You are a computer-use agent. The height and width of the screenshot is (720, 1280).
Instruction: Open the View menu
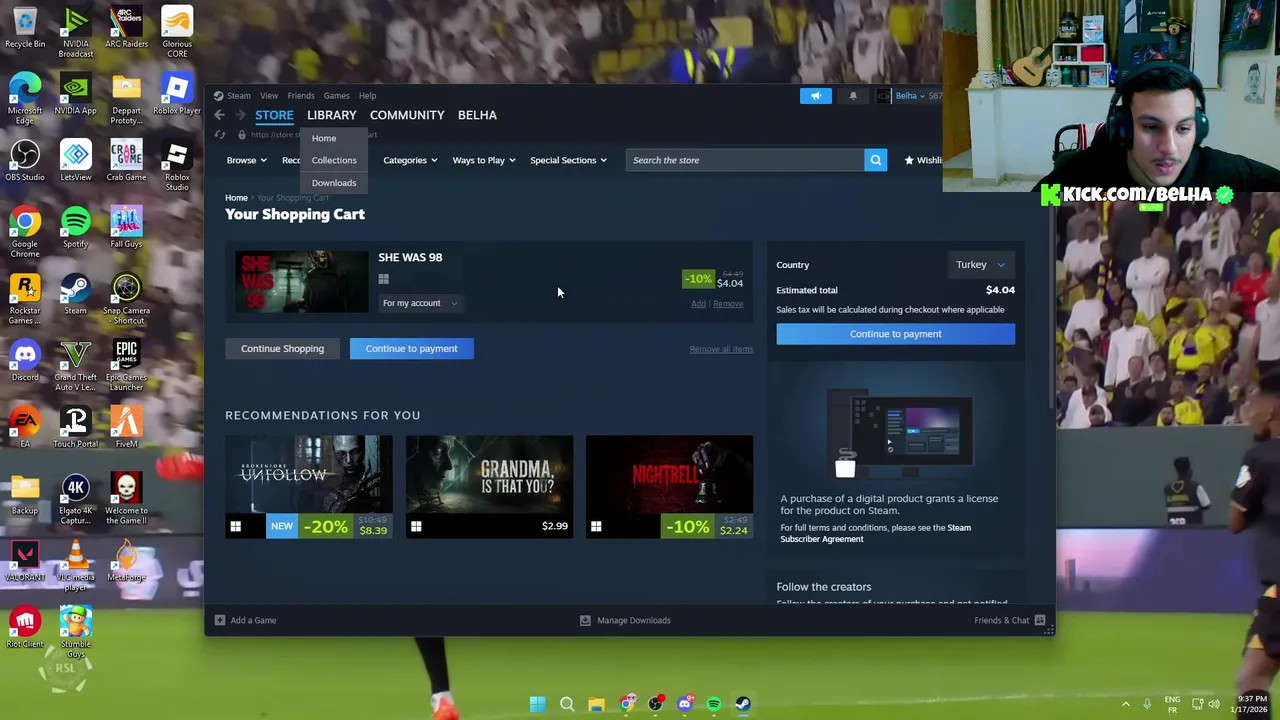(x=269, y=96)
